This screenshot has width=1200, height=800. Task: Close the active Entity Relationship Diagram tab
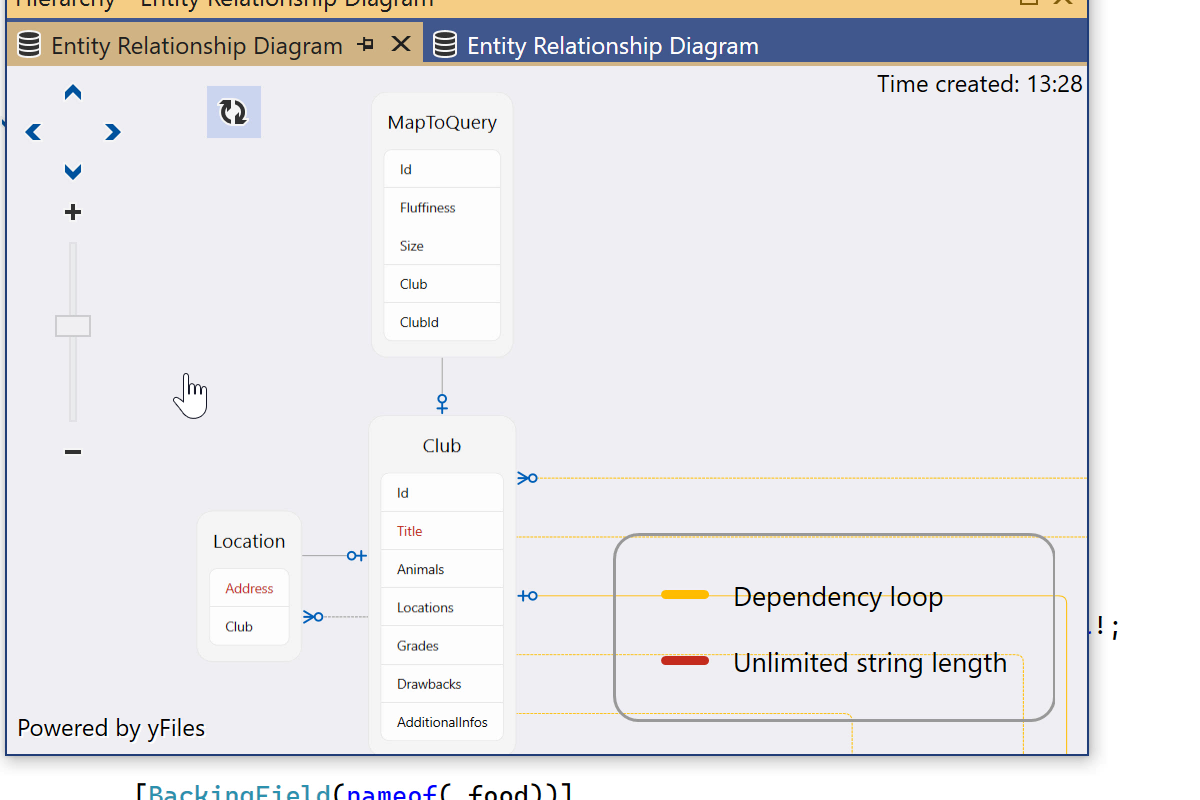[400, 44]
